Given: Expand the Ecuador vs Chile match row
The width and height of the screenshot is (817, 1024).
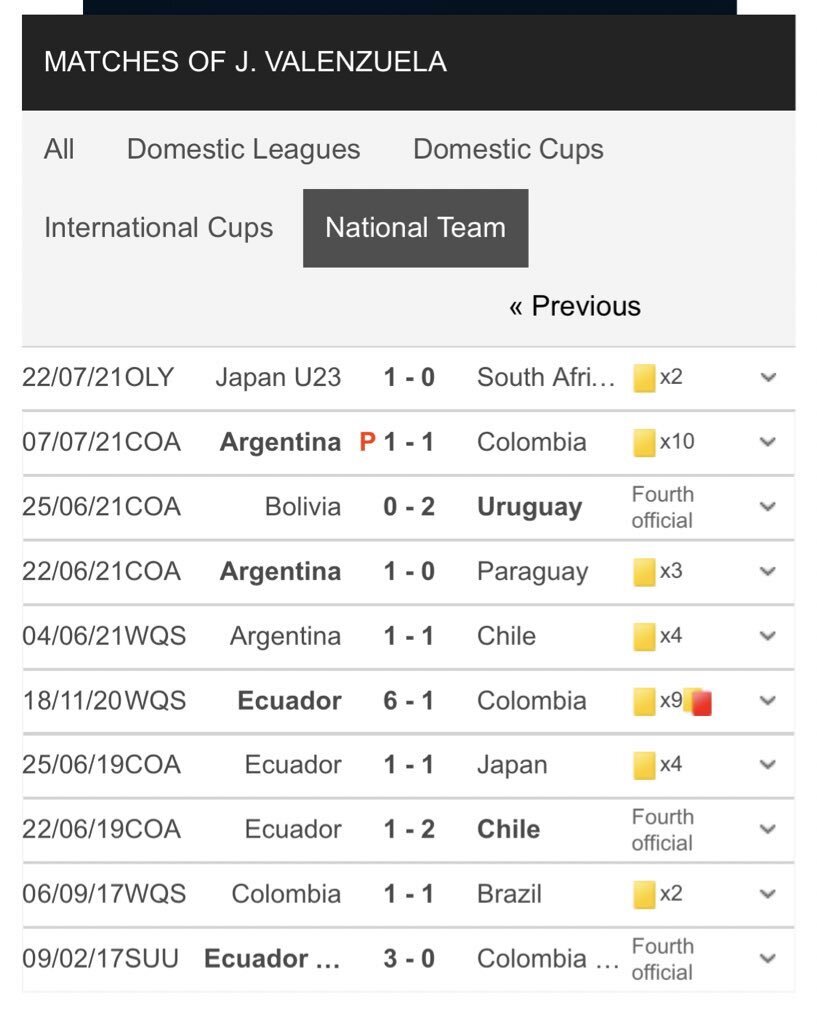Looking at the screenshot, I should tap(768, 829).
